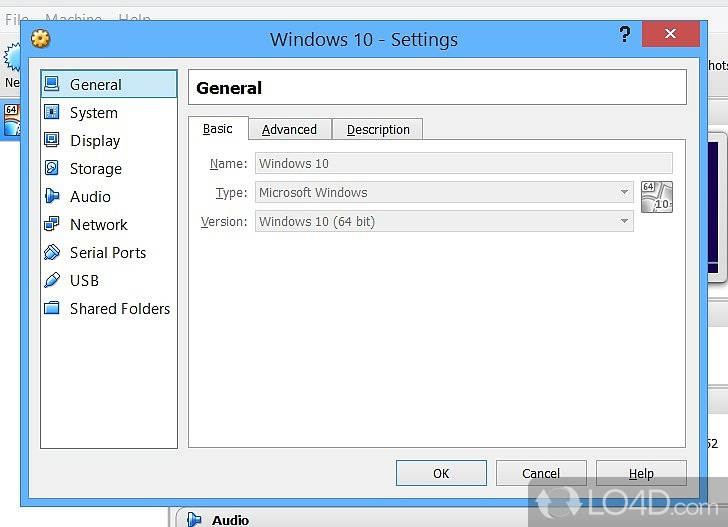Open the Display settings icon
Image resolution: width=728 pixels, height=527 pixels.
coord(52,140)
